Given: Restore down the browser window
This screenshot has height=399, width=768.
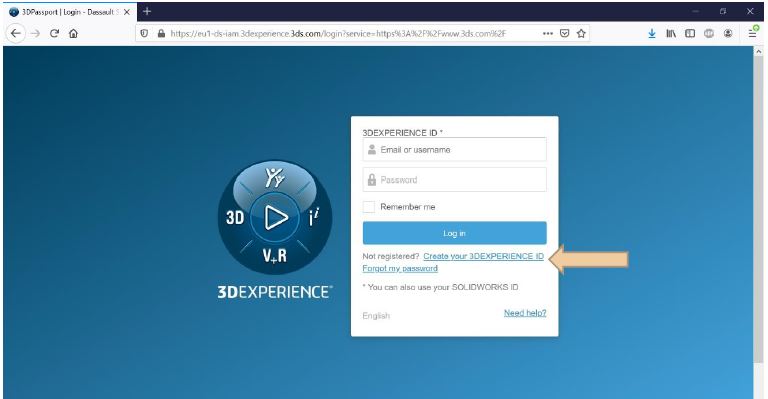Looking at the screenshot, I should click(723, 11).
